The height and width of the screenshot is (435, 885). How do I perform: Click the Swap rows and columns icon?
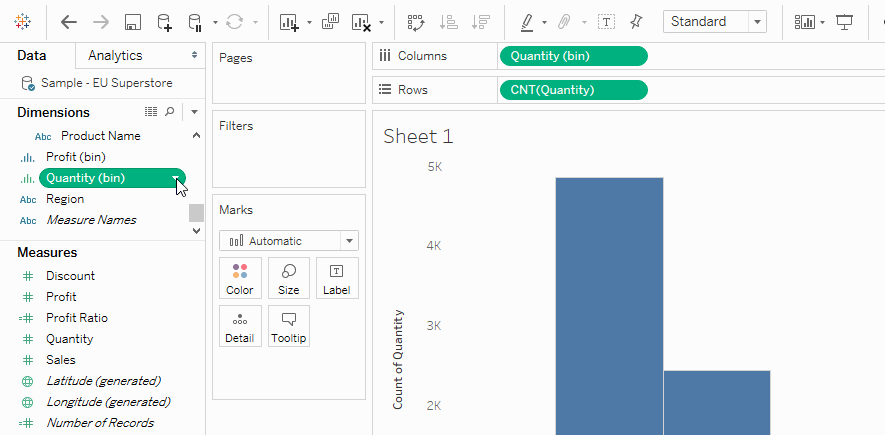pos(416,22)
